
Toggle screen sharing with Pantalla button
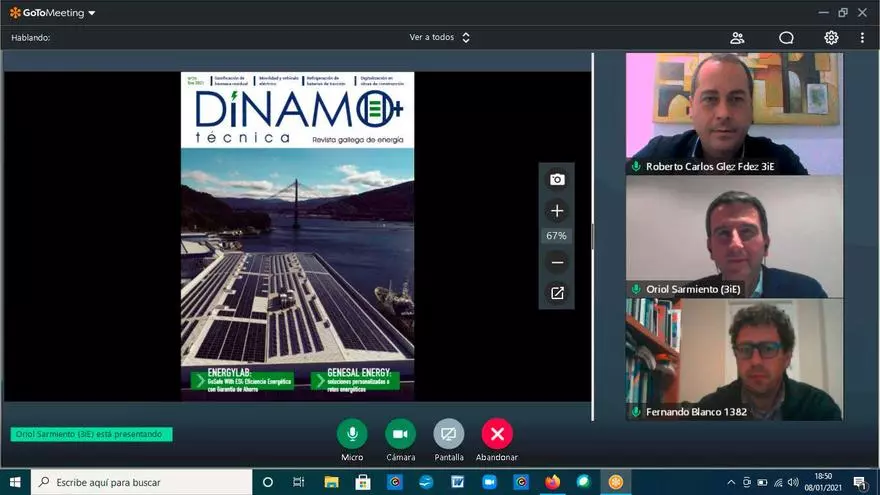coord(449,434)
